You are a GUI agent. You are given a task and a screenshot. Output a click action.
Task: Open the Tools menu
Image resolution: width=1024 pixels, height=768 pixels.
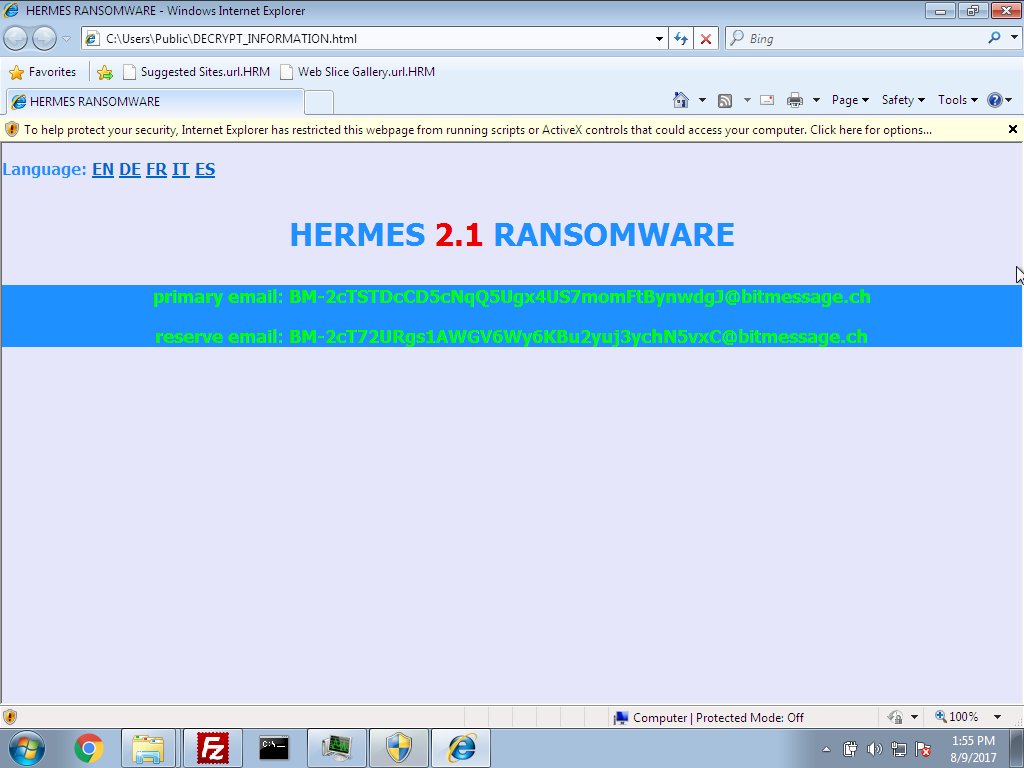[957, 100]
